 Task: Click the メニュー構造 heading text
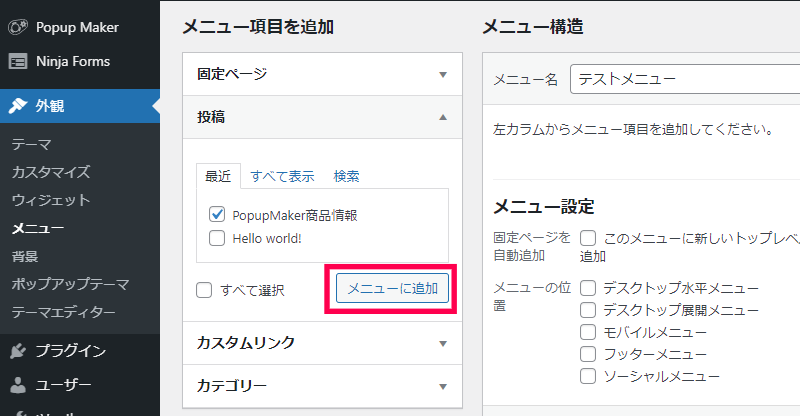pos(533,27)
